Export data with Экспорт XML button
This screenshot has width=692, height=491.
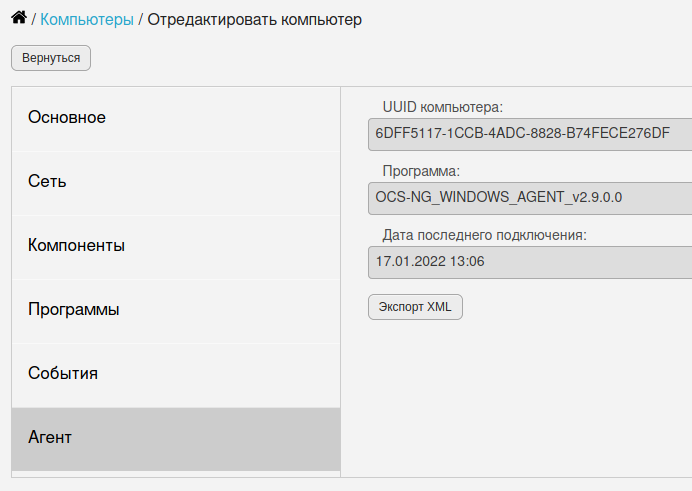pyautogui.click(x=415, y=307)
